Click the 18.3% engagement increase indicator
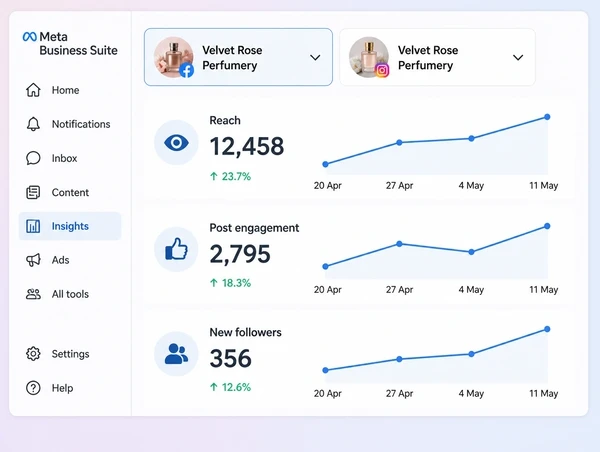Viewport: 600px width, 452px height. (230, 283)
